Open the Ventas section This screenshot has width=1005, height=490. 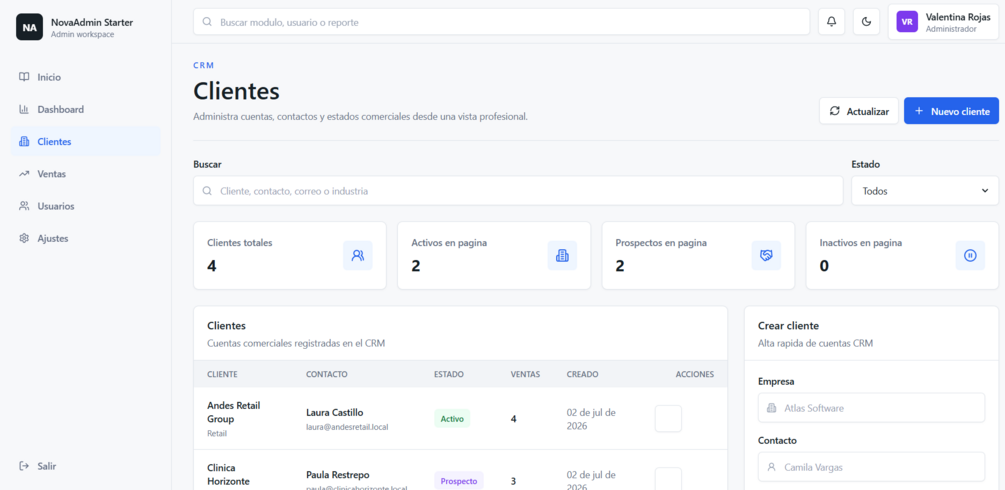86,174
